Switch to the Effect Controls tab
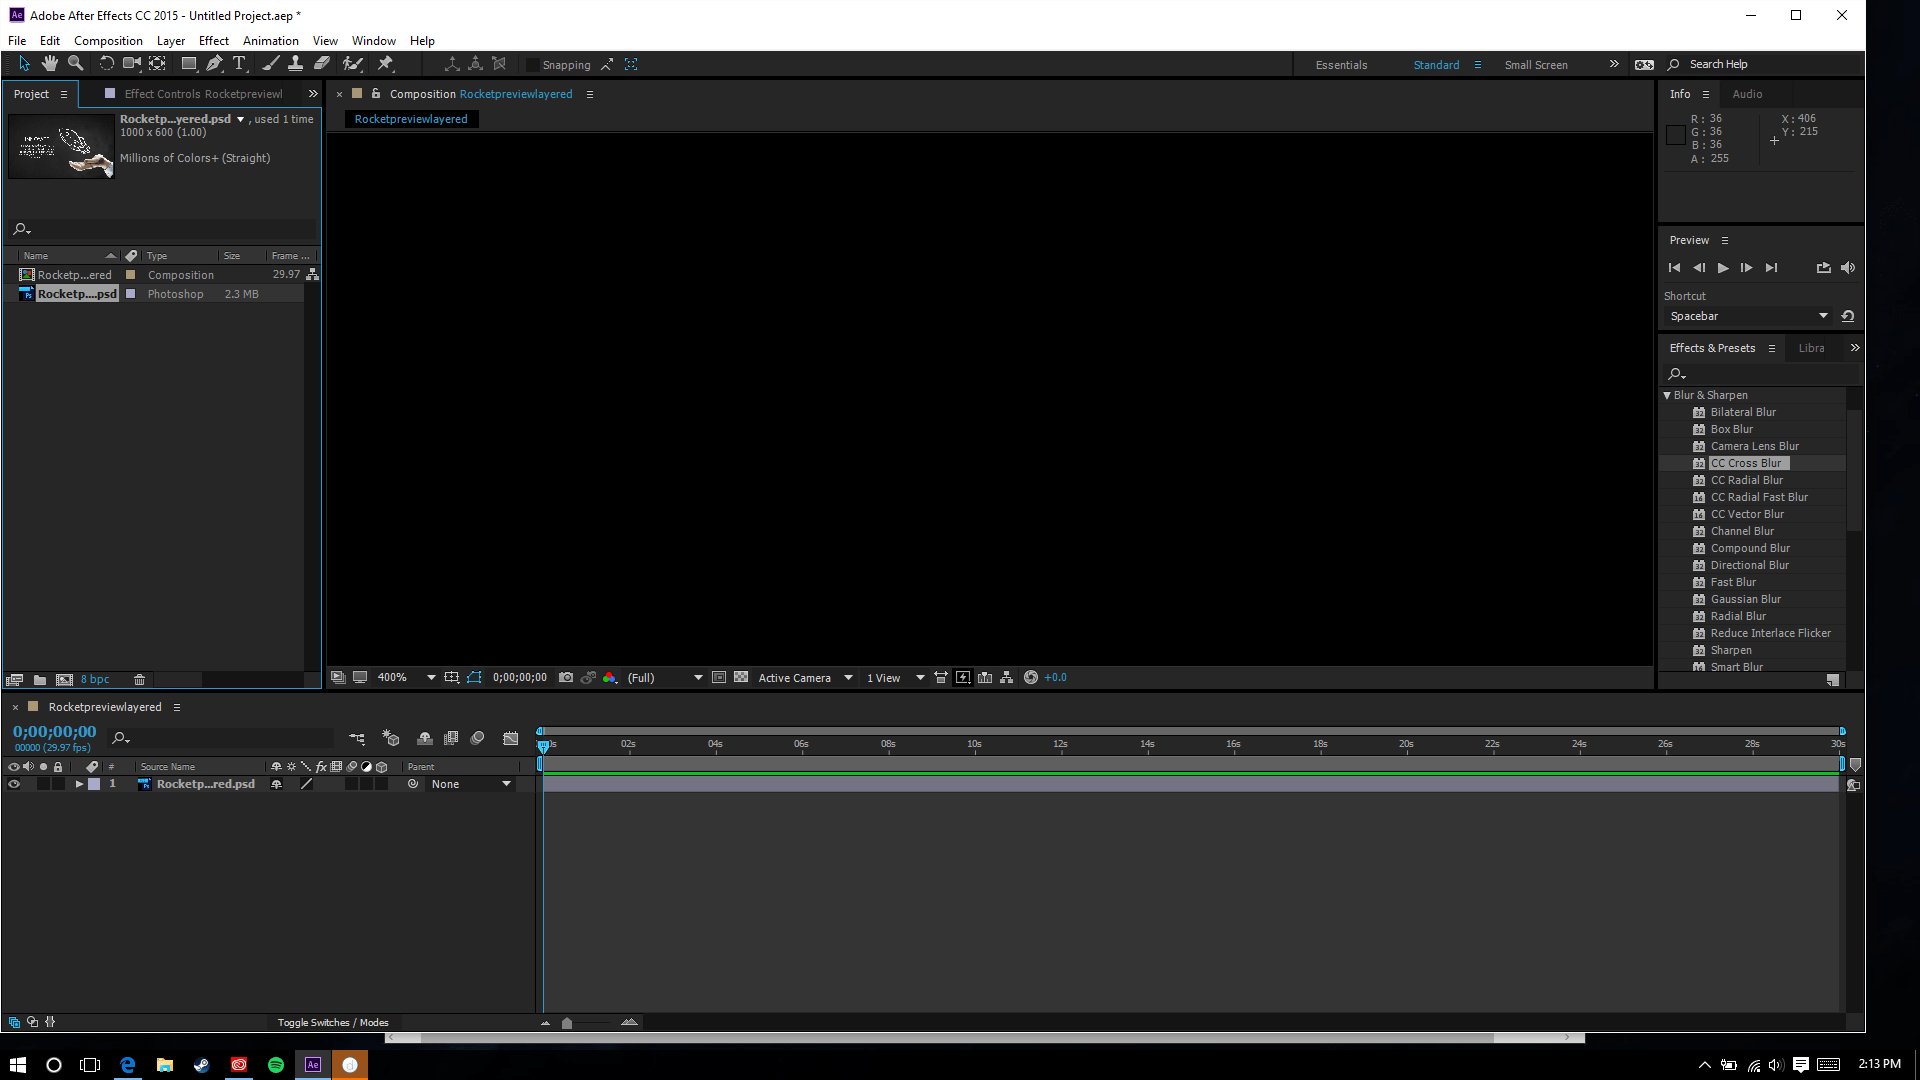The height and width of the screenshot is (1080, 1920). [200, 93]
